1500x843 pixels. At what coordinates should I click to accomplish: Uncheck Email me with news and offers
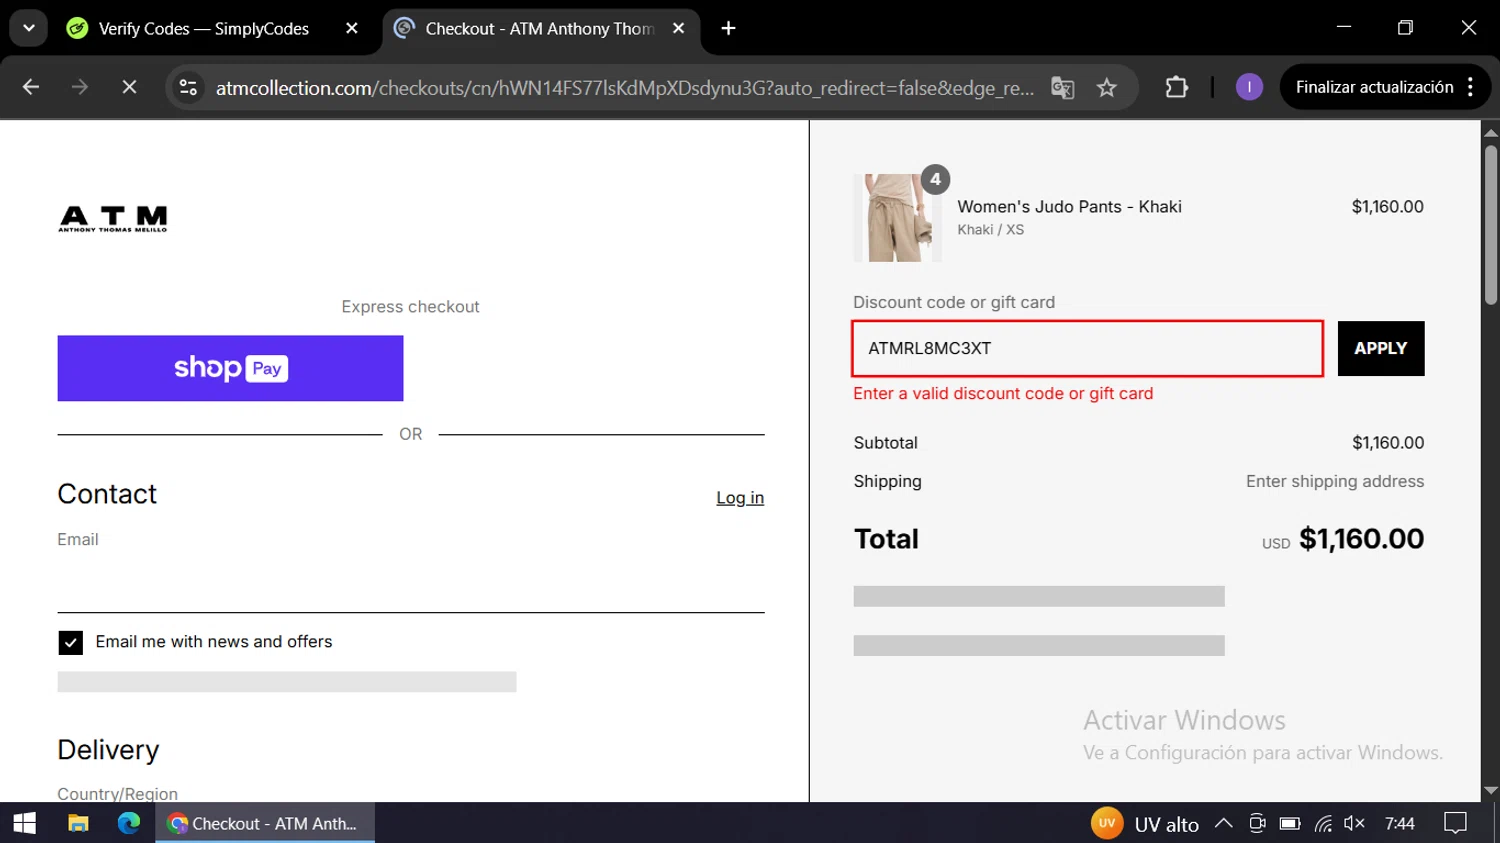[x=70, y=642]
